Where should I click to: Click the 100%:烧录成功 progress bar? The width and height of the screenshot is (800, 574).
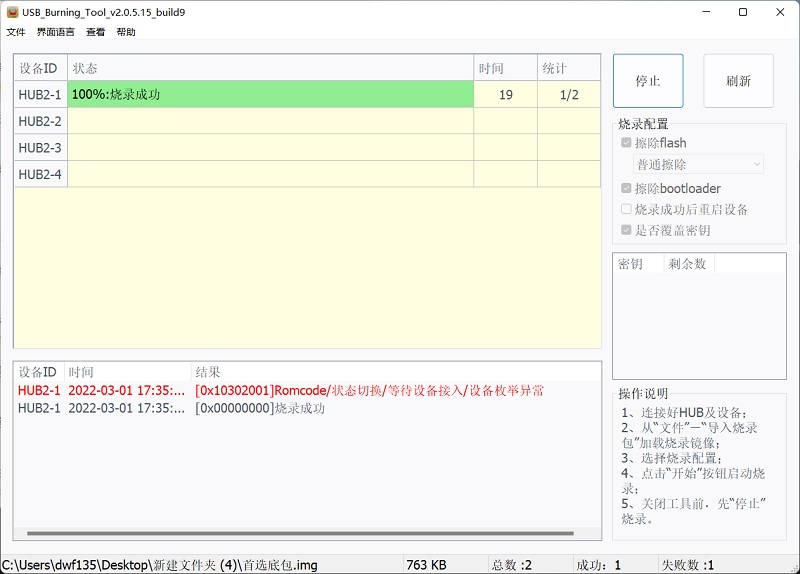click(270, 94)
